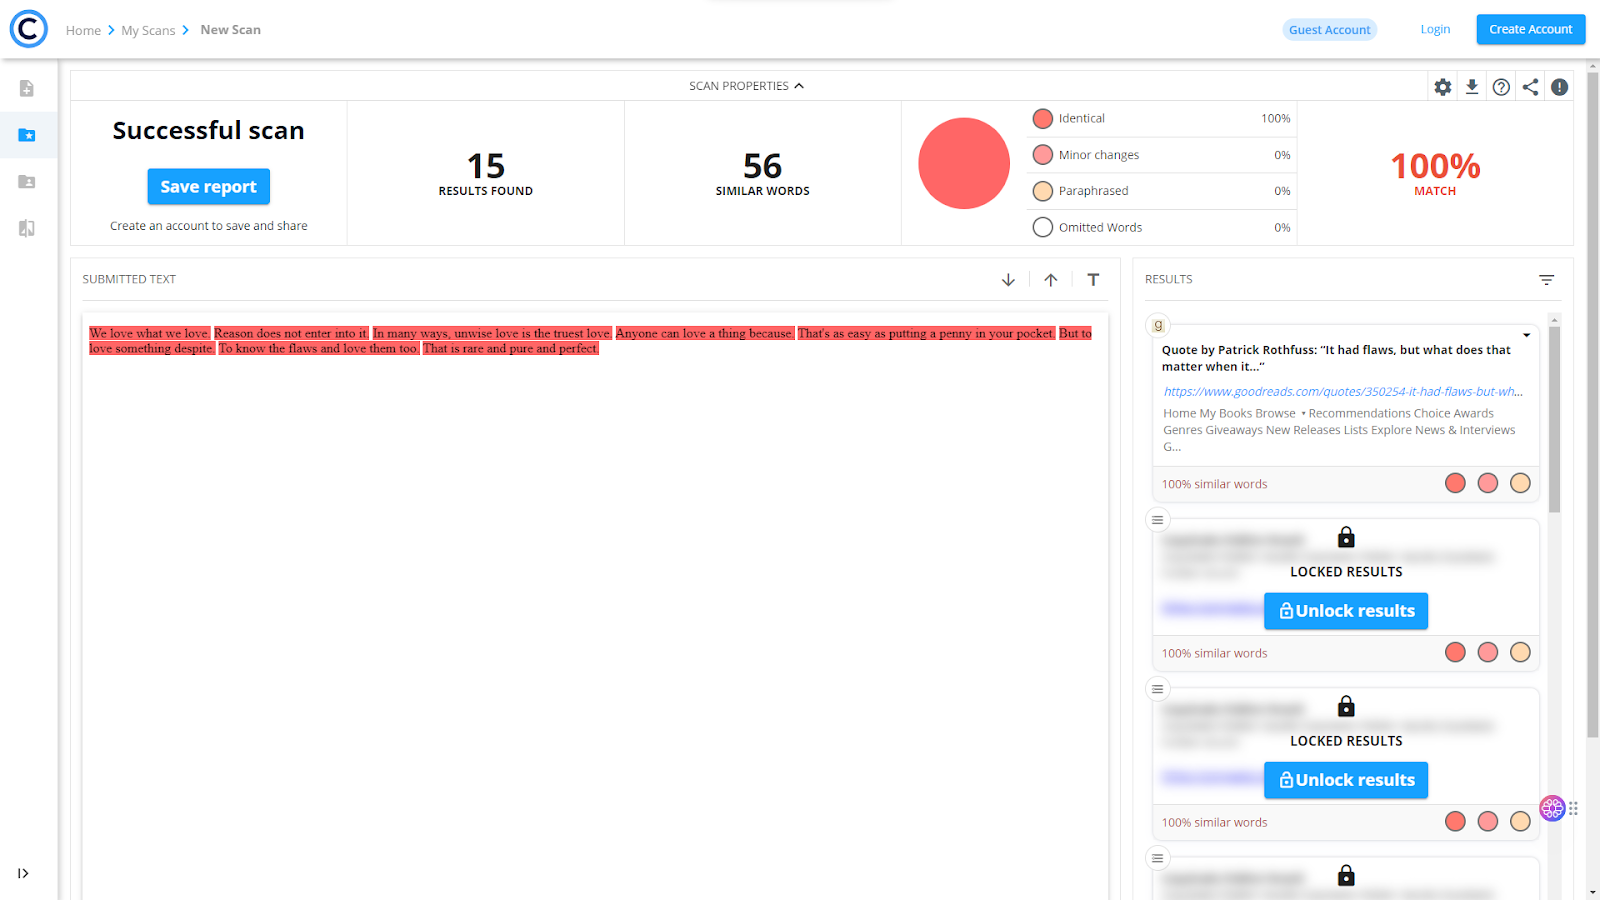The image size is (1600, 900).
Task: Toggle the Minor changes match type circle
Action: point(1043,155)
